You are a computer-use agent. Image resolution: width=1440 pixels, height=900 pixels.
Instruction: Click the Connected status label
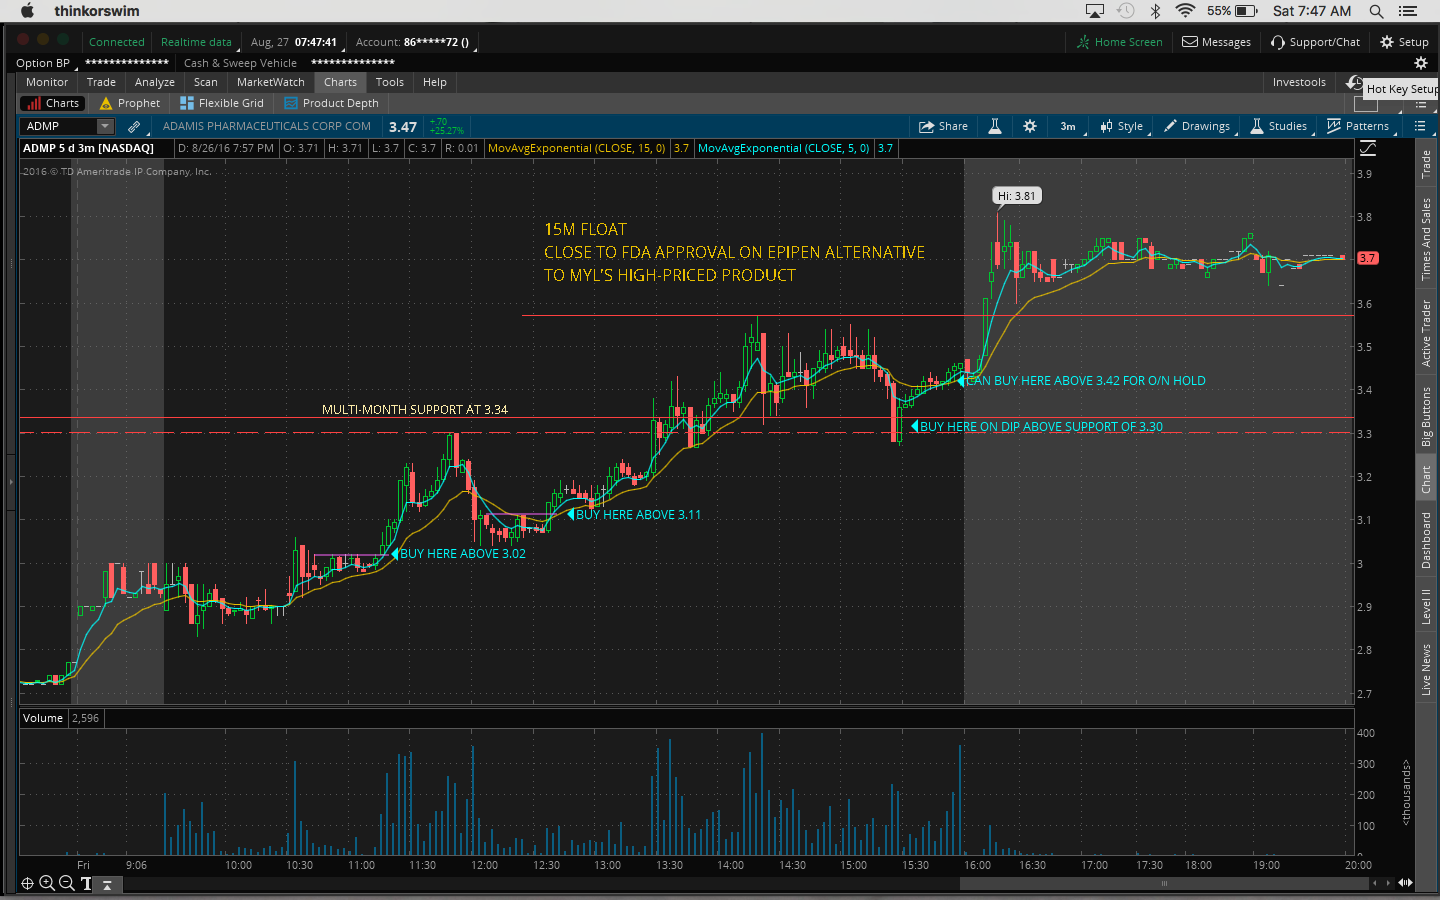click(x=117, y=42)
